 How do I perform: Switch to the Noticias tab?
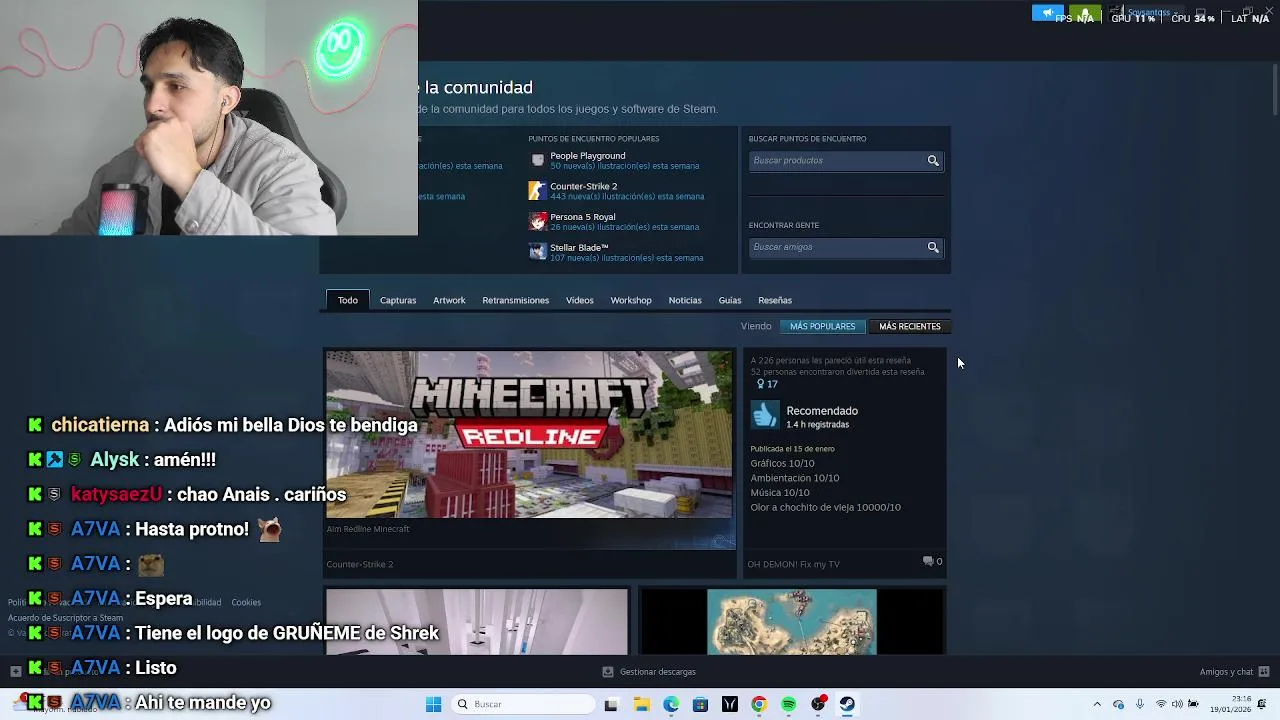(x=685, y=300)
